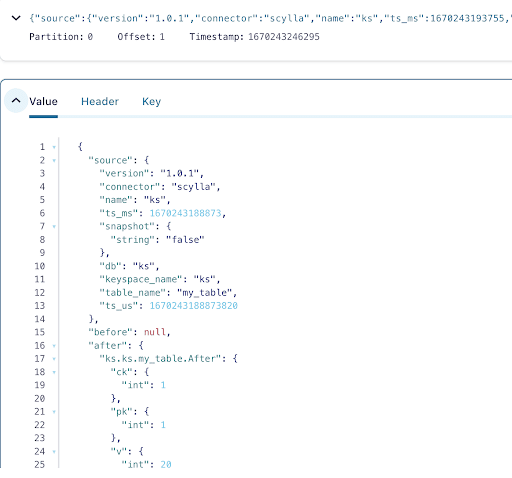Fold the "v" object at line 24
The width and height of the screenshot is (512, 478).
54,452
